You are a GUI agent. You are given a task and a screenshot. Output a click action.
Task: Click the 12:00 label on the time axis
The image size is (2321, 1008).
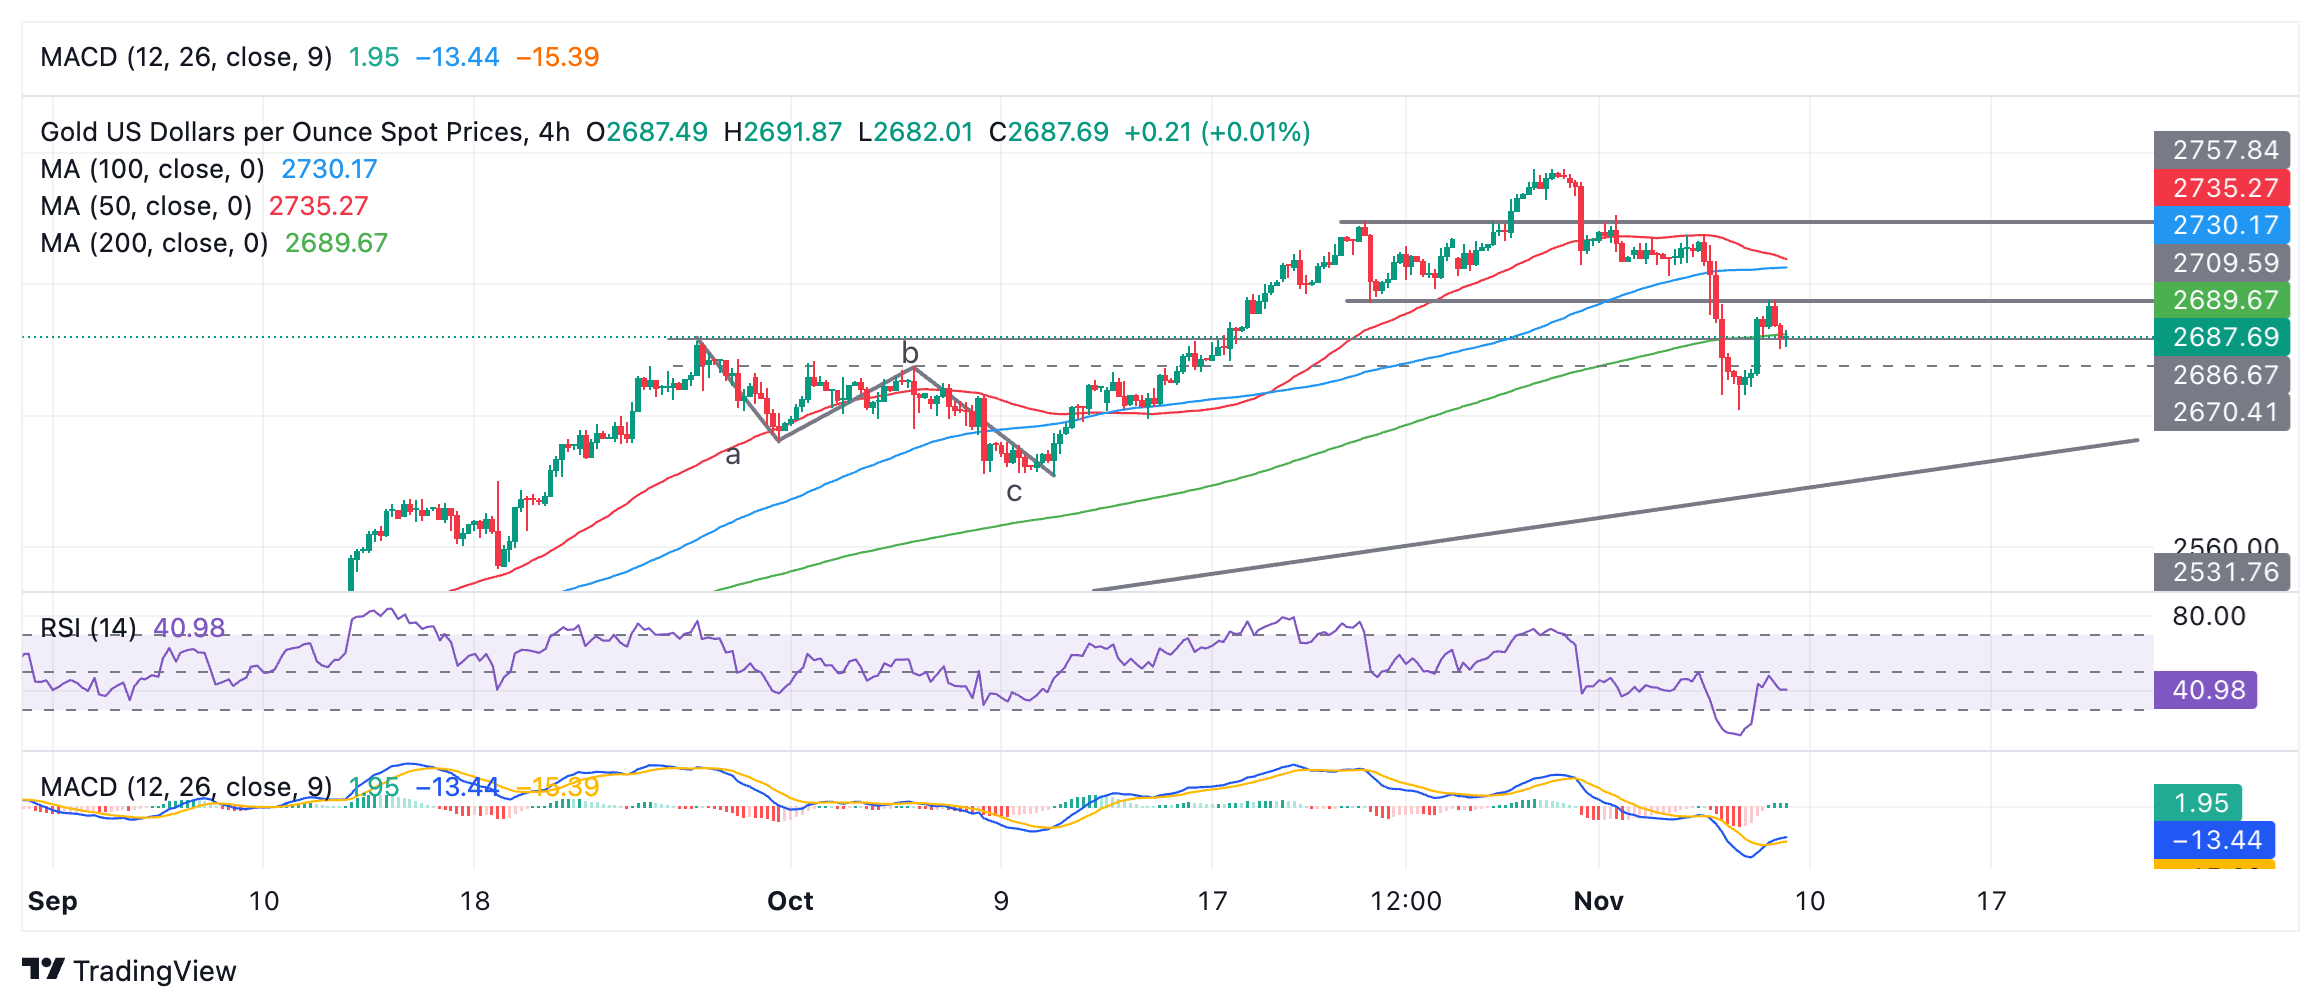[1405, 901]
